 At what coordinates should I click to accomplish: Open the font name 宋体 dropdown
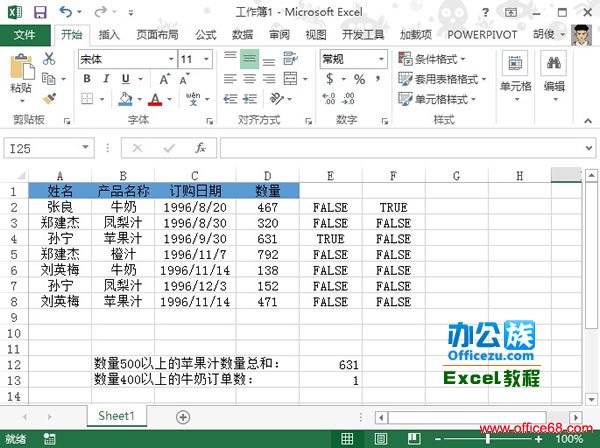[171, 59]
